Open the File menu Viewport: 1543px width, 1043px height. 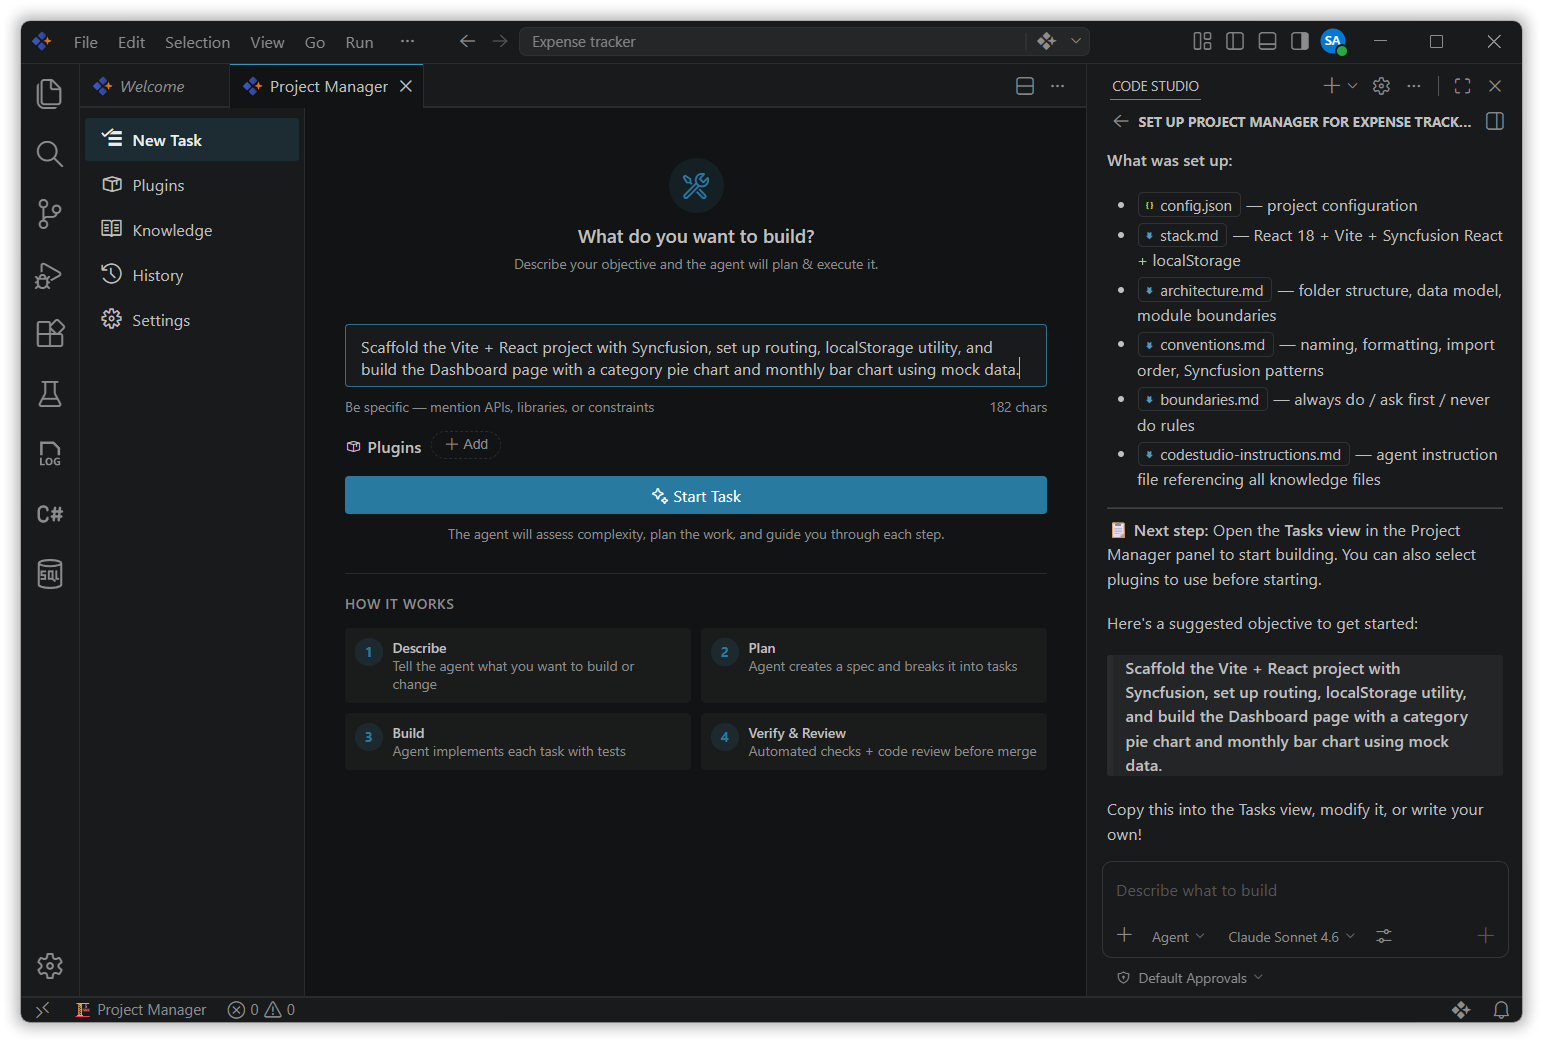[x=86, y=42]
